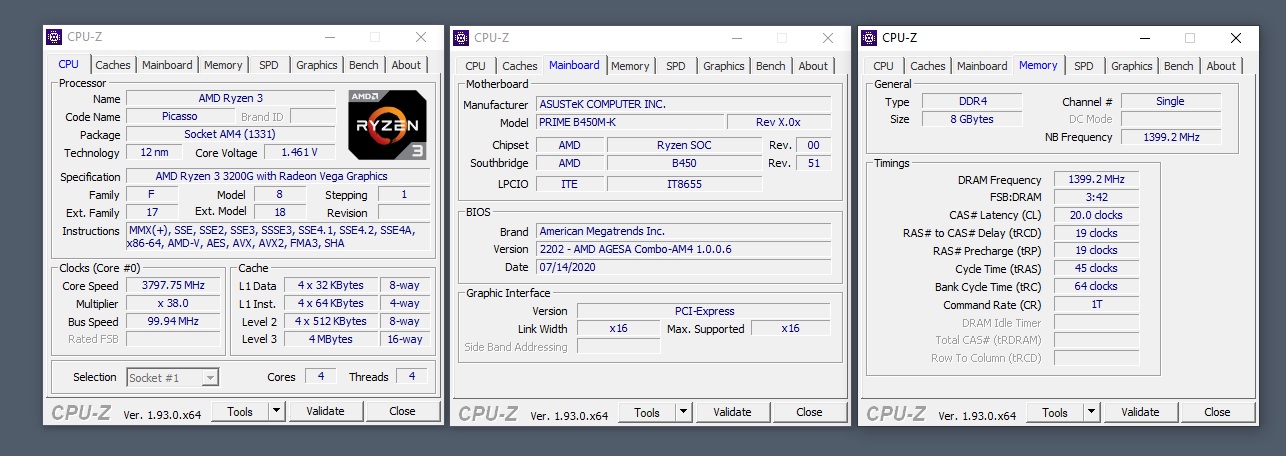The height and width of the screenshot is (456, 1286).
Task: Expand Tools dropdown arrow in CPU window
Action: [277, 411]
